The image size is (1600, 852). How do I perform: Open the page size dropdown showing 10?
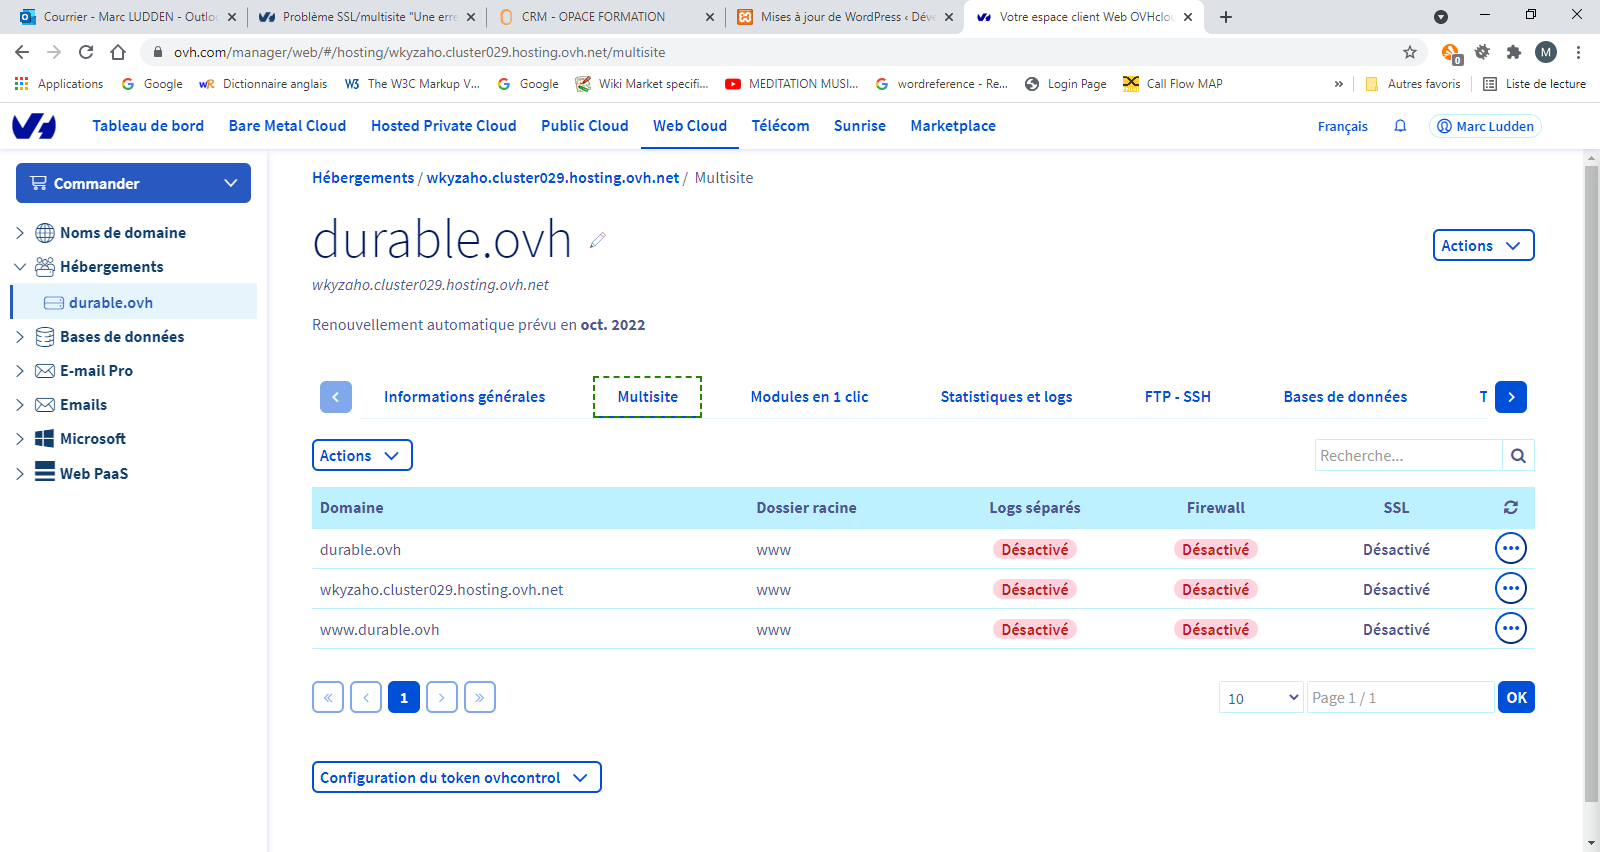pyautogui.click(x=1261, y=698)
